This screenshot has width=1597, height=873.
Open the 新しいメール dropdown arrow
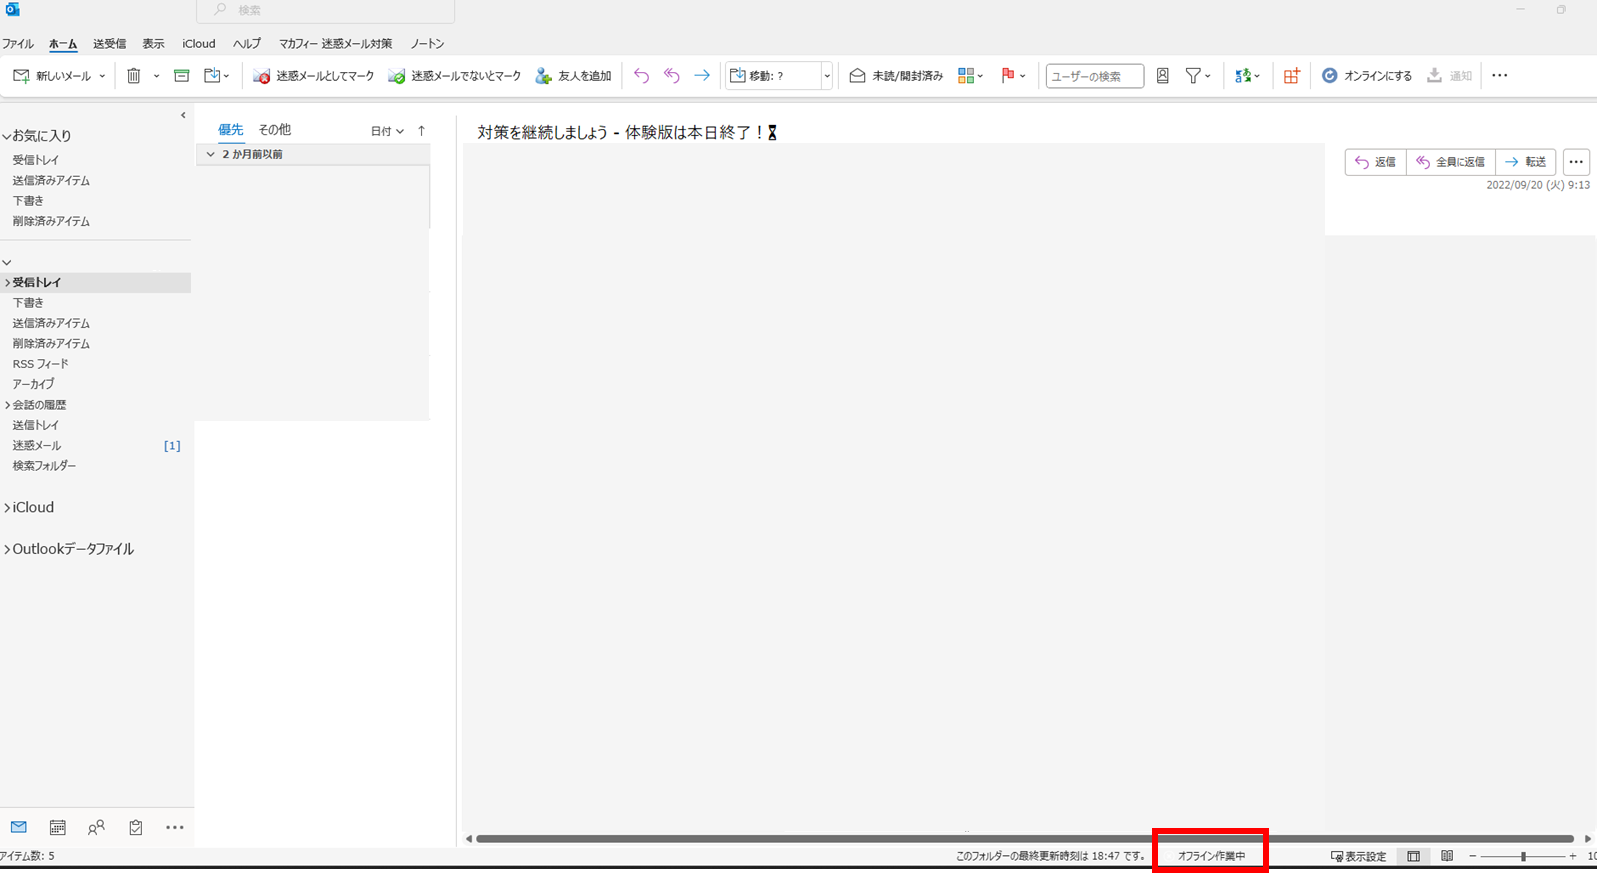102,76
